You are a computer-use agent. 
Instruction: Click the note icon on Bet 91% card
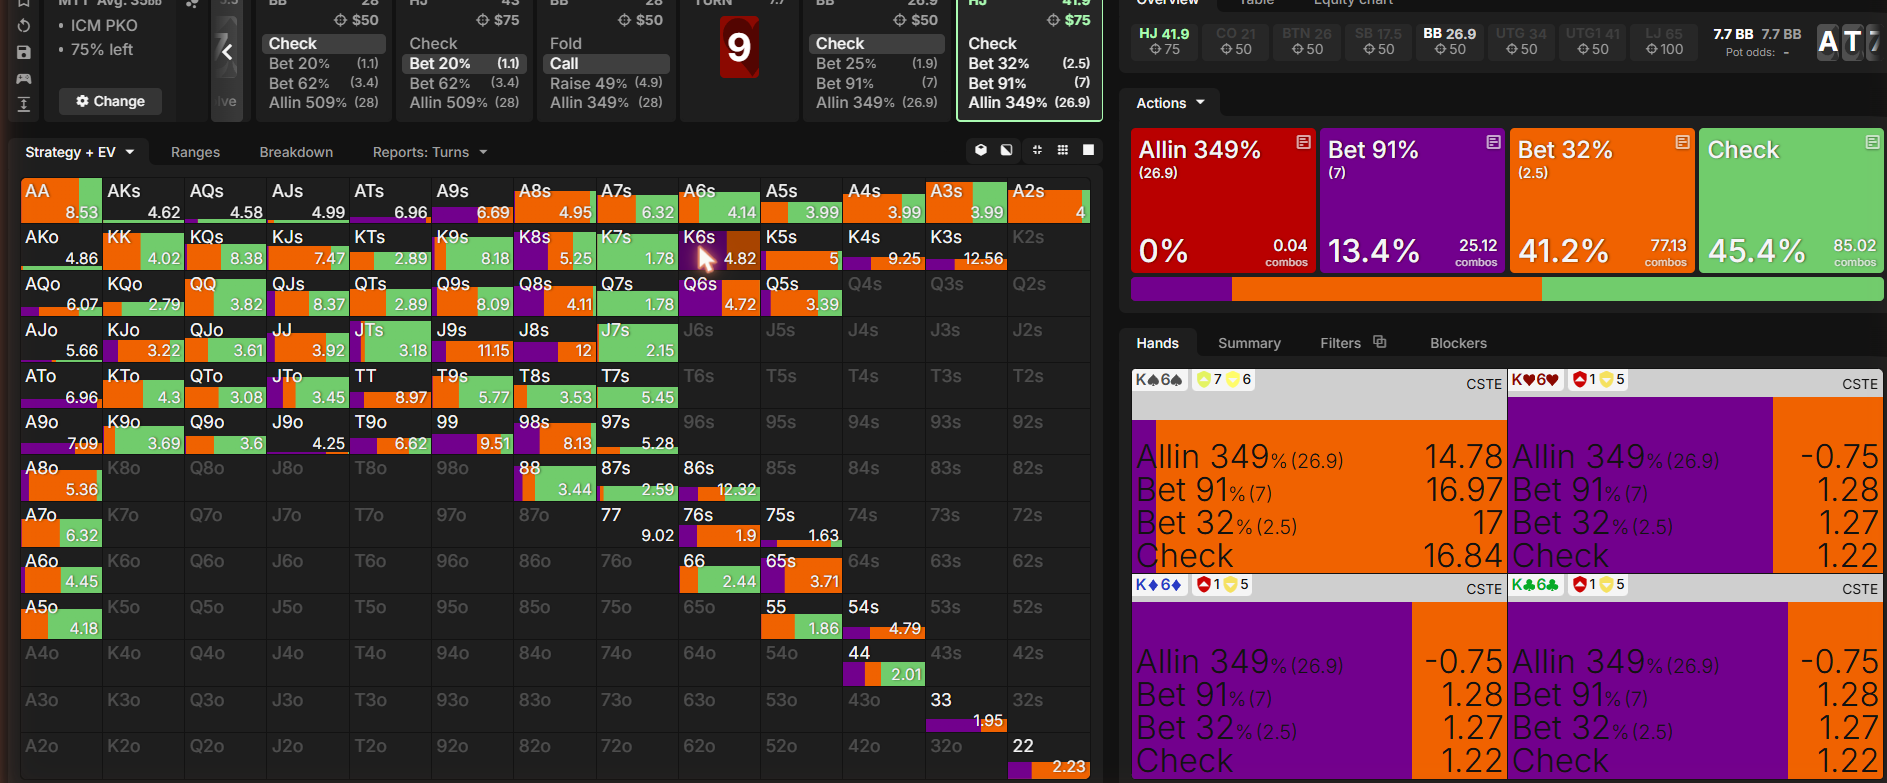click(x=1493, y=143)
